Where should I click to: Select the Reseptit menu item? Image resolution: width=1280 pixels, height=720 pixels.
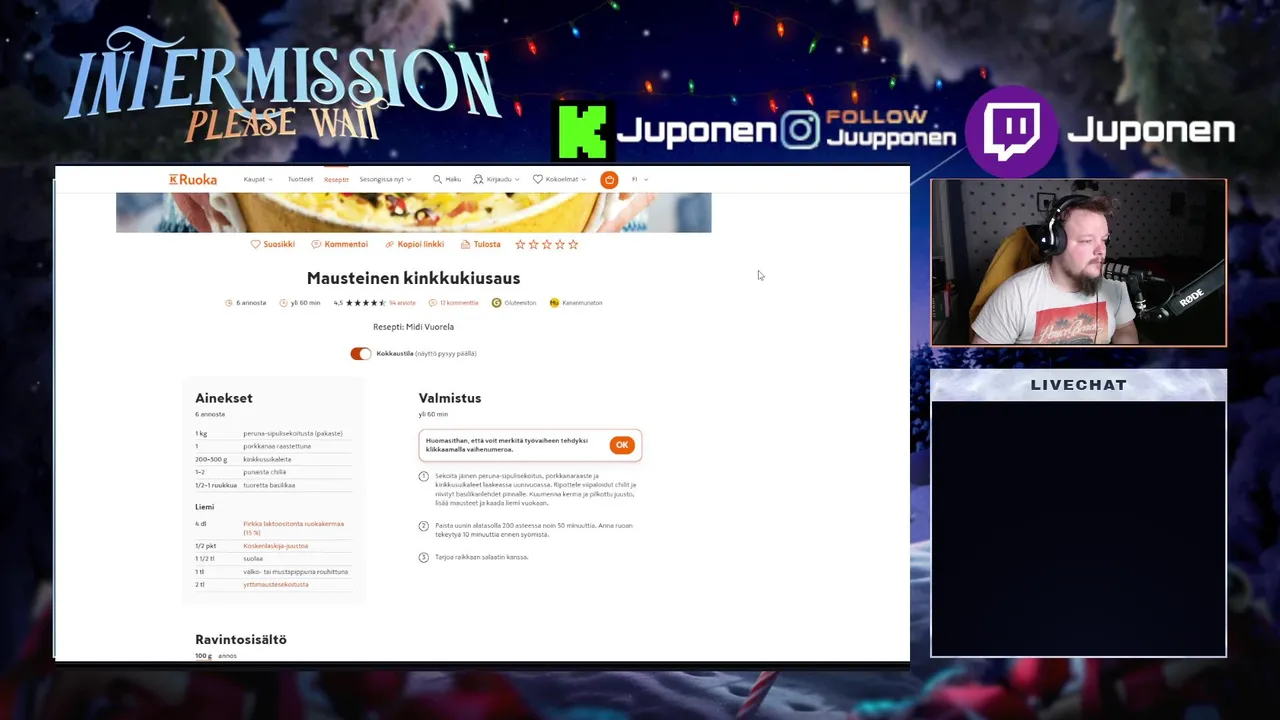pyautogui.click(x=336, y=179)
